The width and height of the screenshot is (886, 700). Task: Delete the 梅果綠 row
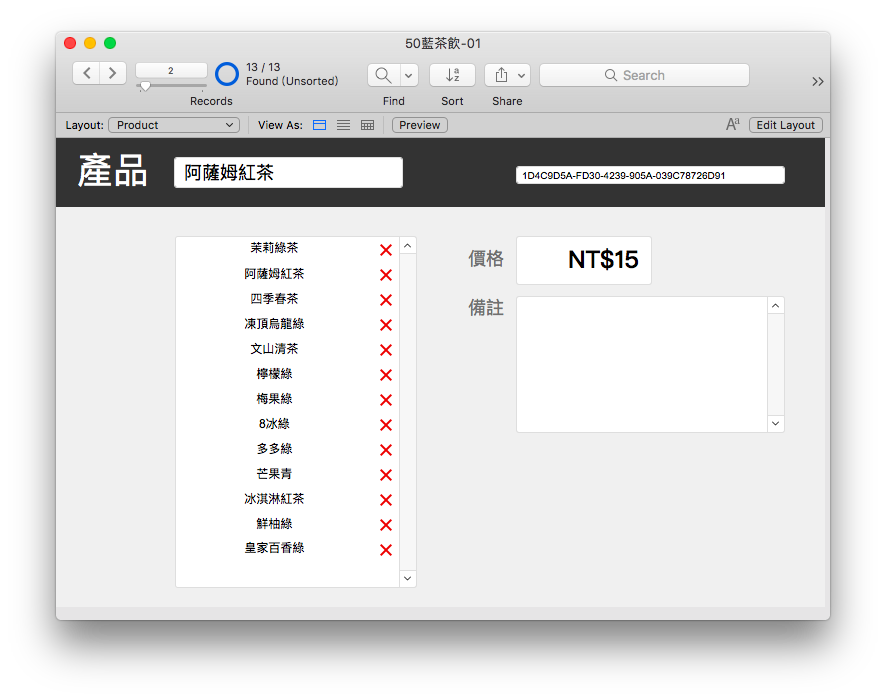(x=386, y=400)
